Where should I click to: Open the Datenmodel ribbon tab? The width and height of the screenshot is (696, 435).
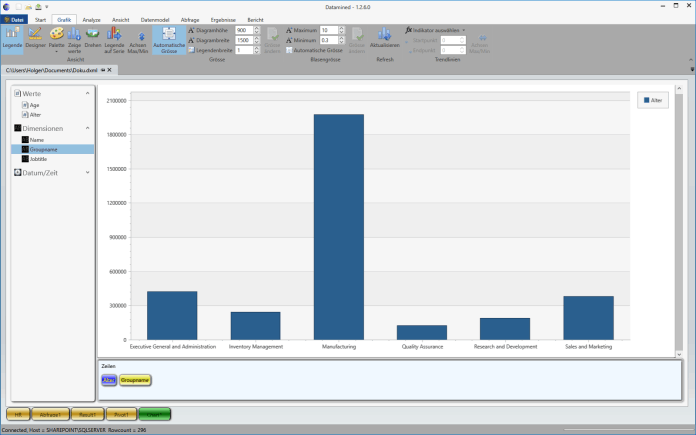coord(155,19)
